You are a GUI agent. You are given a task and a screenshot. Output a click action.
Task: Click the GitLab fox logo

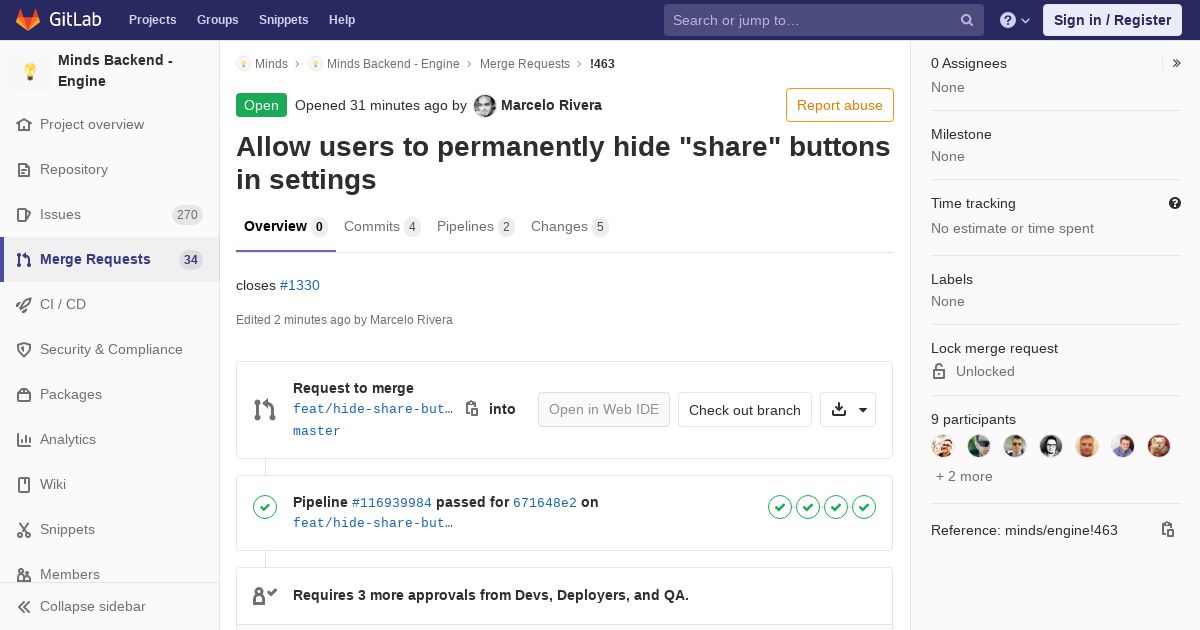click(x=28, y=20)
